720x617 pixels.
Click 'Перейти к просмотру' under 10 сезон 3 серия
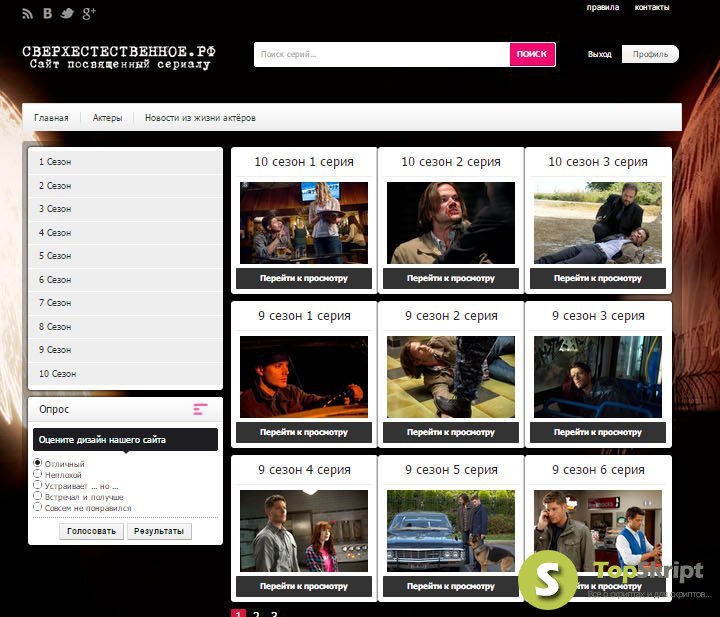598,278
